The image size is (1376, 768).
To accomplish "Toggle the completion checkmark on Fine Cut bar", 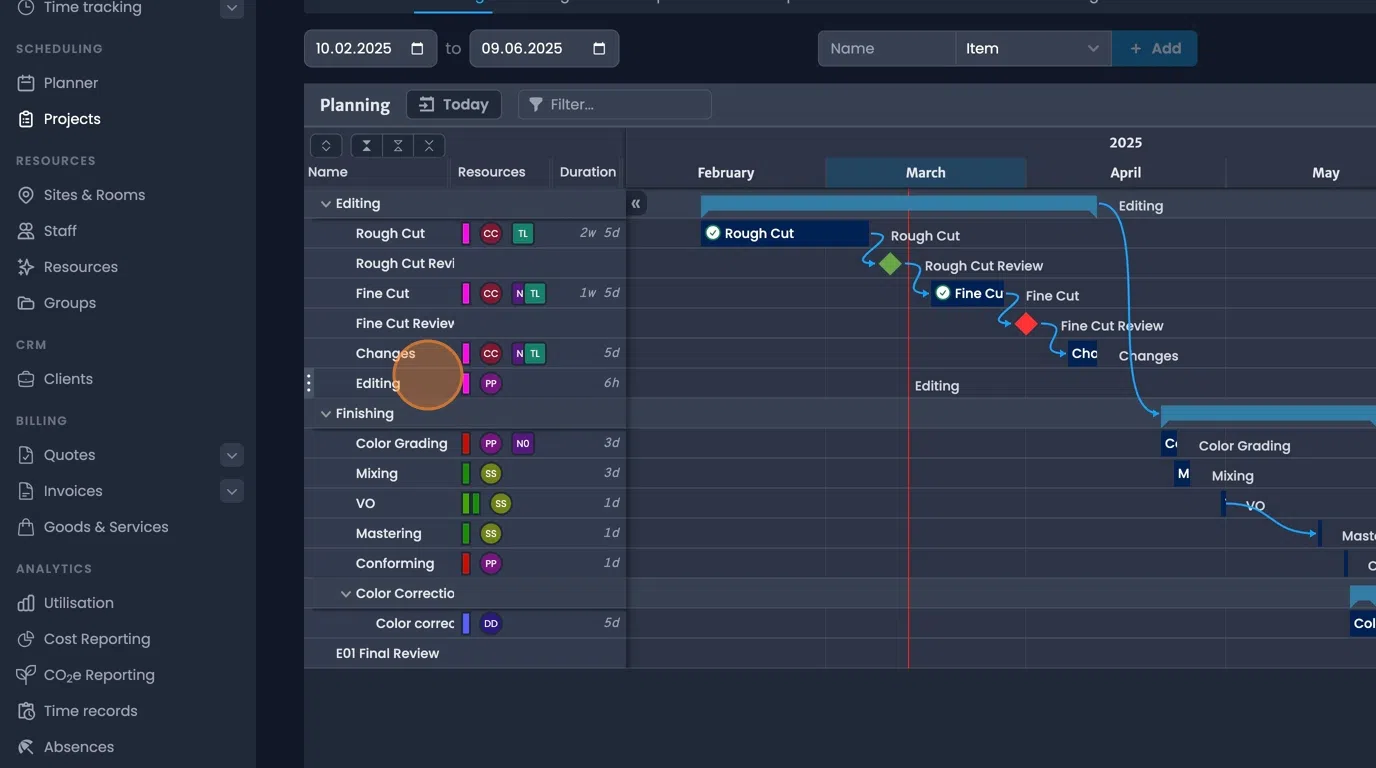I will coord(942,293).
